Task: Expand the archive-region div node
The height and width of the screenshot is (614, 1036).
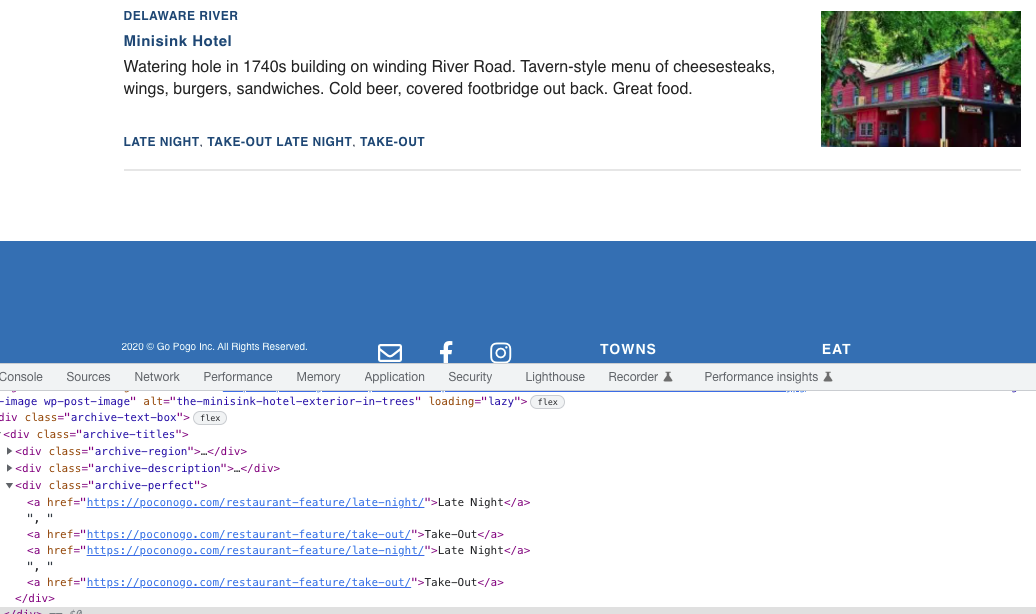Action: pos(9,451)
